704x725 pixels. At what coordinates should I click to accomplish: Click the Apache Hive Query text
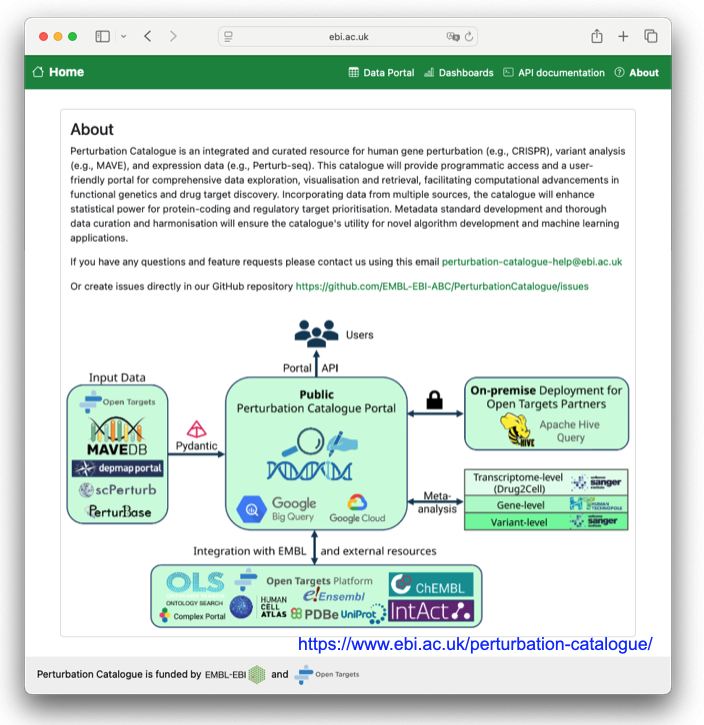point(569,431)
